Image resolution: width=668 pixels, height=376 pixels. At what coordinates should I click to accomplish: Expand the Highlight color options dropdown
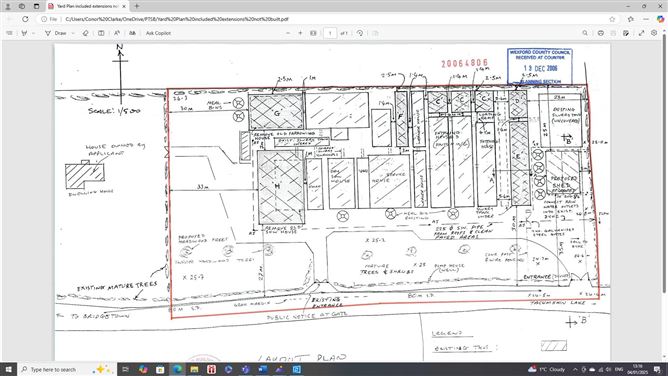[x=33, y=33]
